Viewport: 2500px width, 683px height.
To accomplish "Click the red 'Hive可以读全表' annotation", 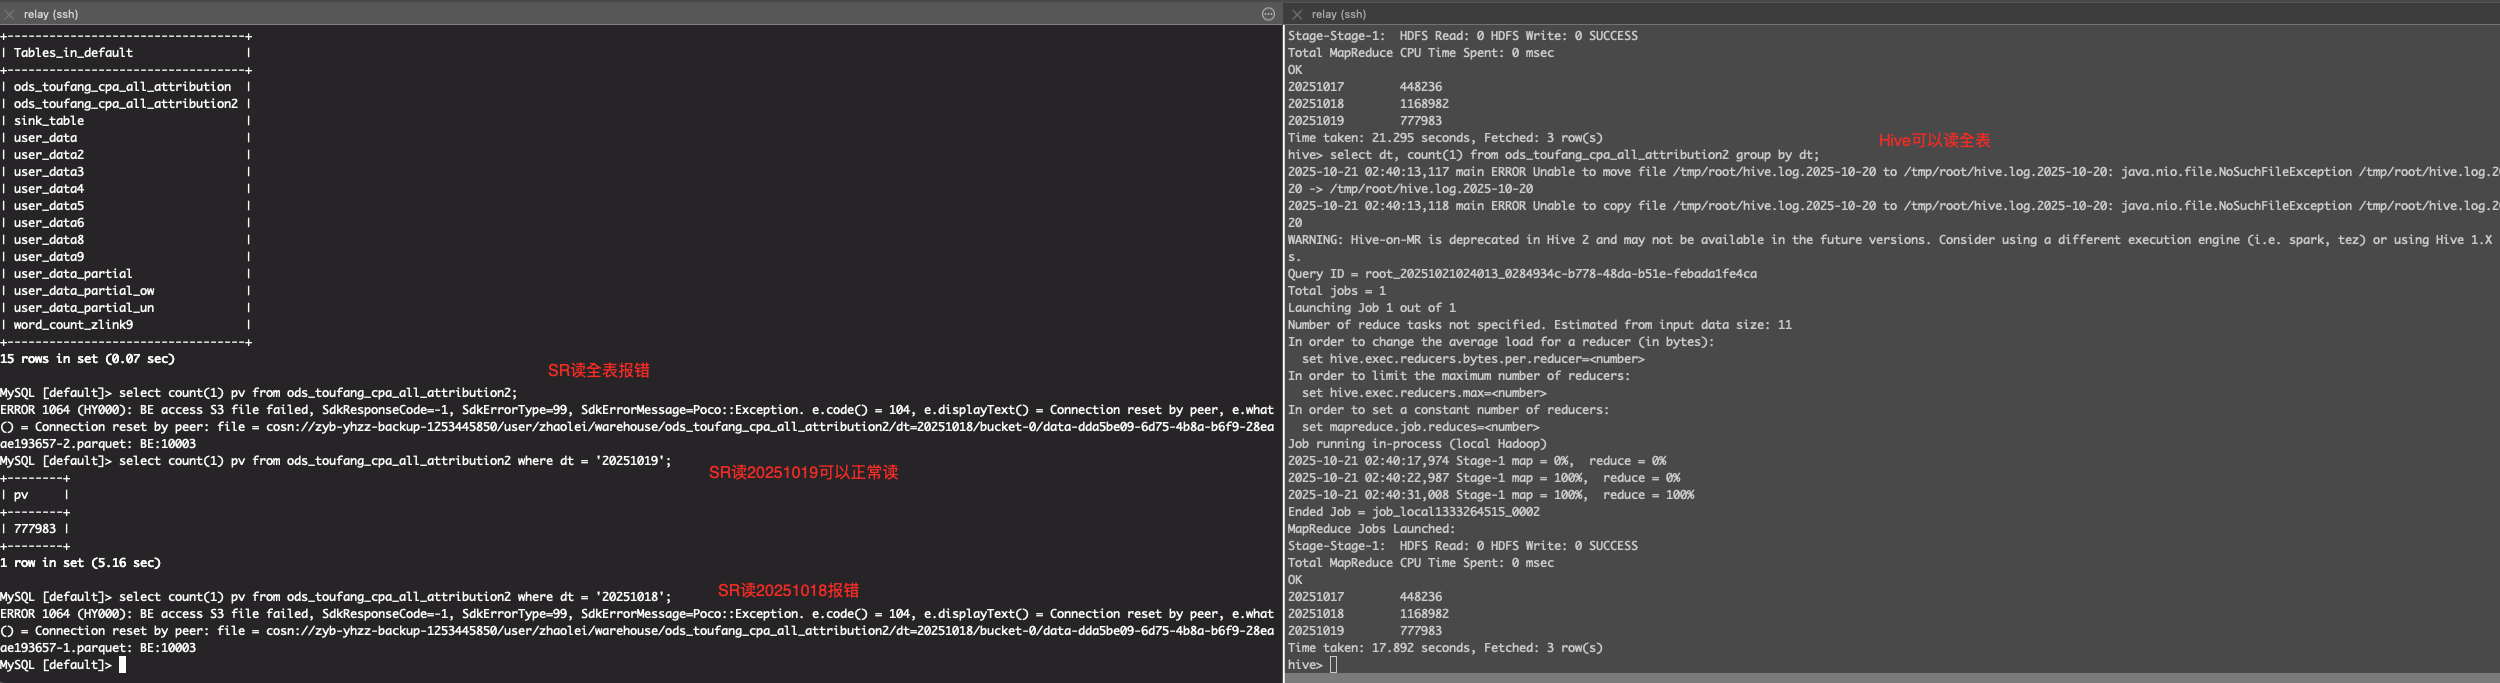I will coord(1934,140).
